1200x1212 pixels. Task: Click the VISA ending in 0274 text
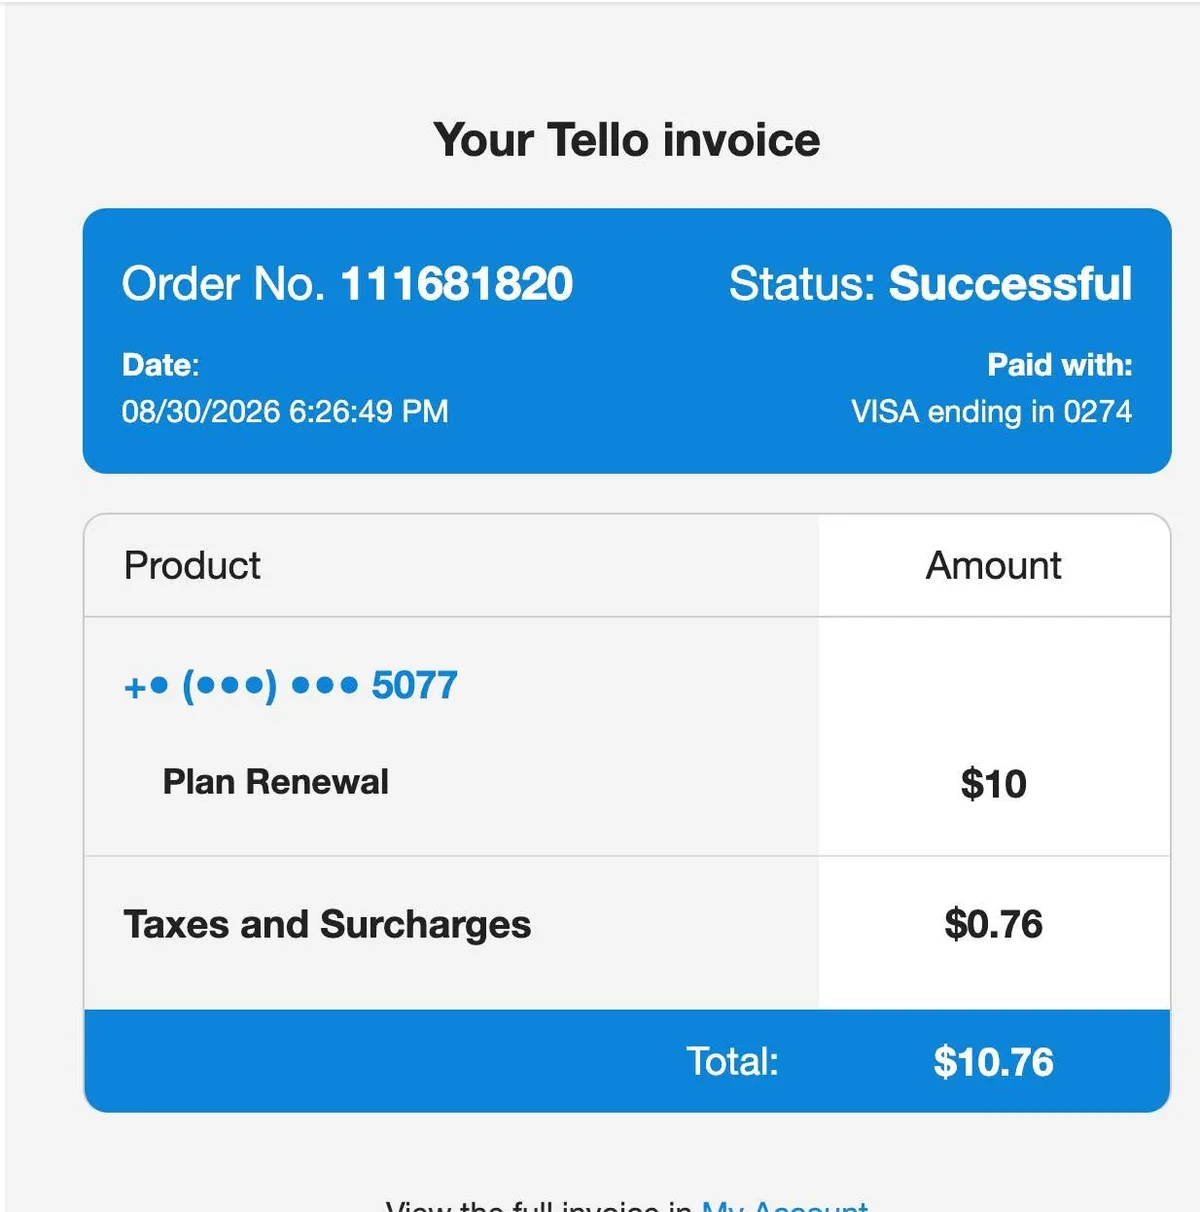(x=991, y=411)
